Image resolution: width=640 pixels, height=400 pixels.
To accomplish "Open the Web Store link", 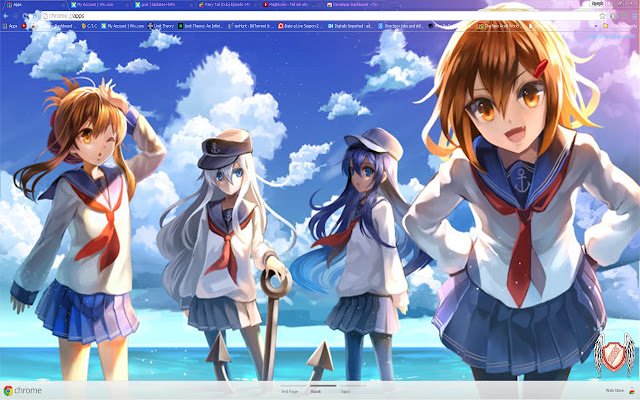I will (x=614, y=391).
